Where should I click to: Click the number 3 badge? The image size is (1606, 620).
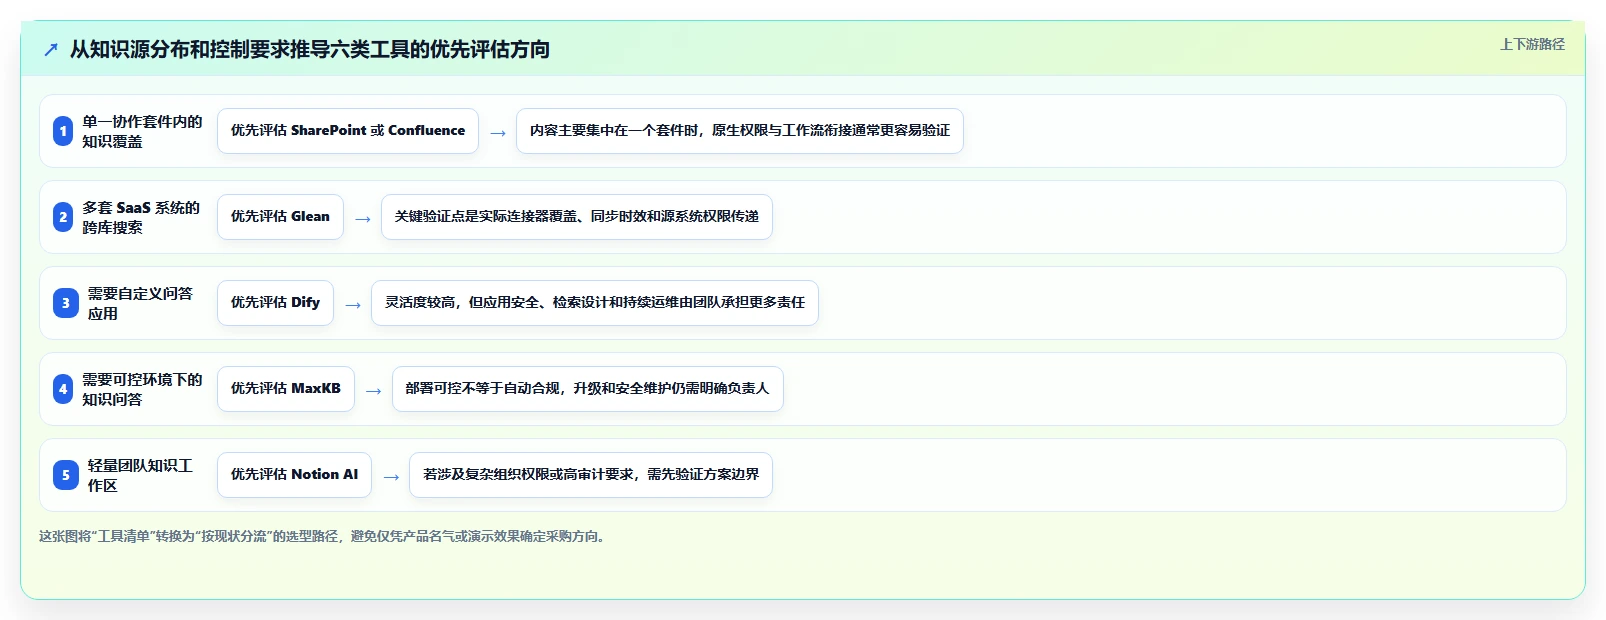pos(66,303)
